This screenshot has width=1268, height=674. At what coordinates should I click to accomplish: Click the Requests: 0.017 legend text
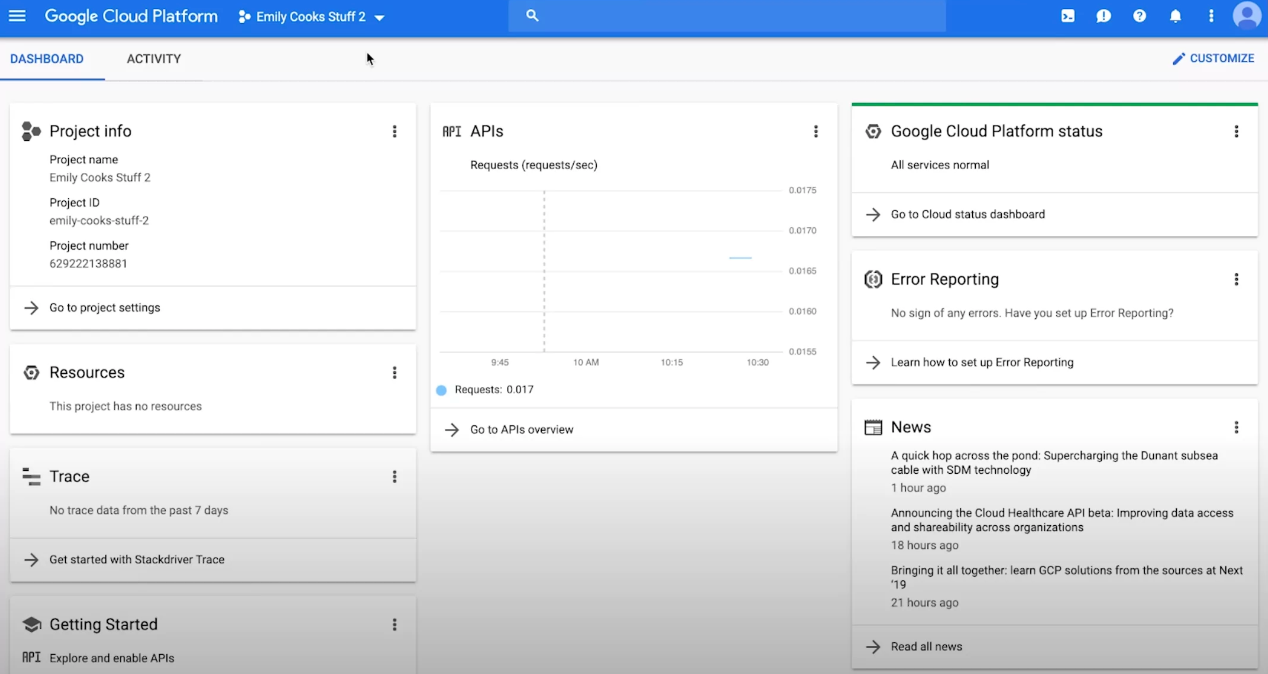(494, 390)
